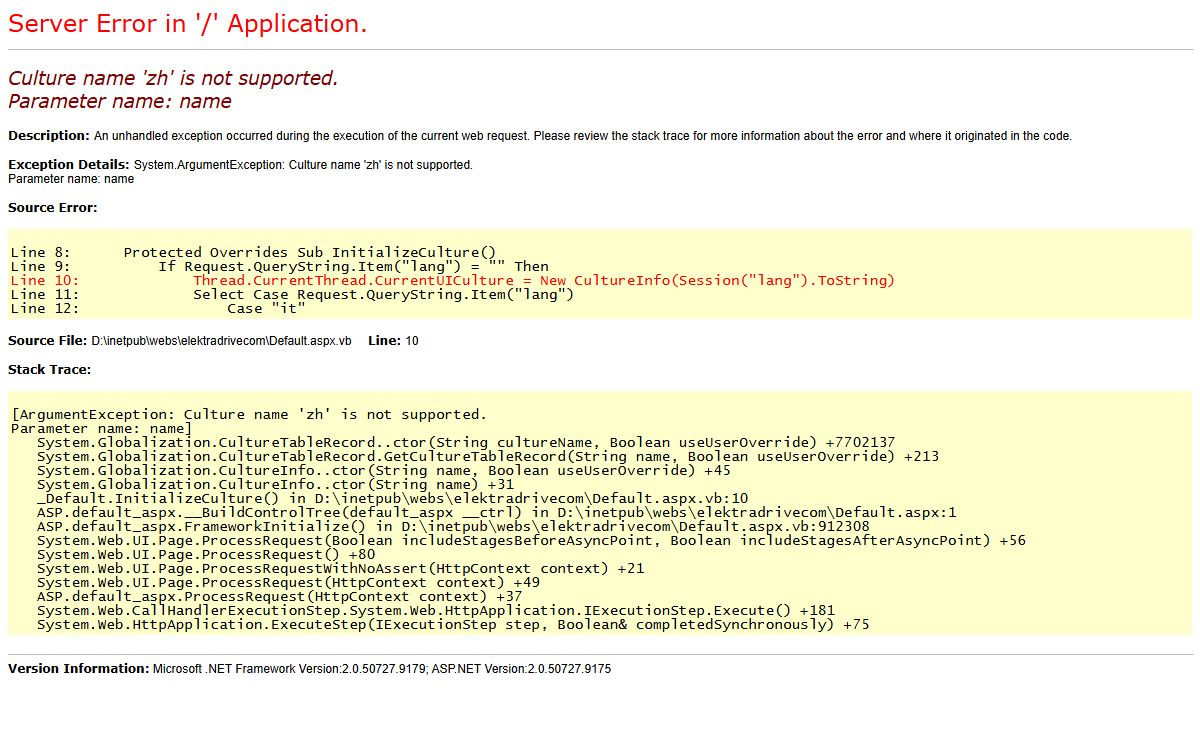Click the CultureInfo..ctor +45 stack line
Viewport: 1200px width, 740px height.
(384, 470)
